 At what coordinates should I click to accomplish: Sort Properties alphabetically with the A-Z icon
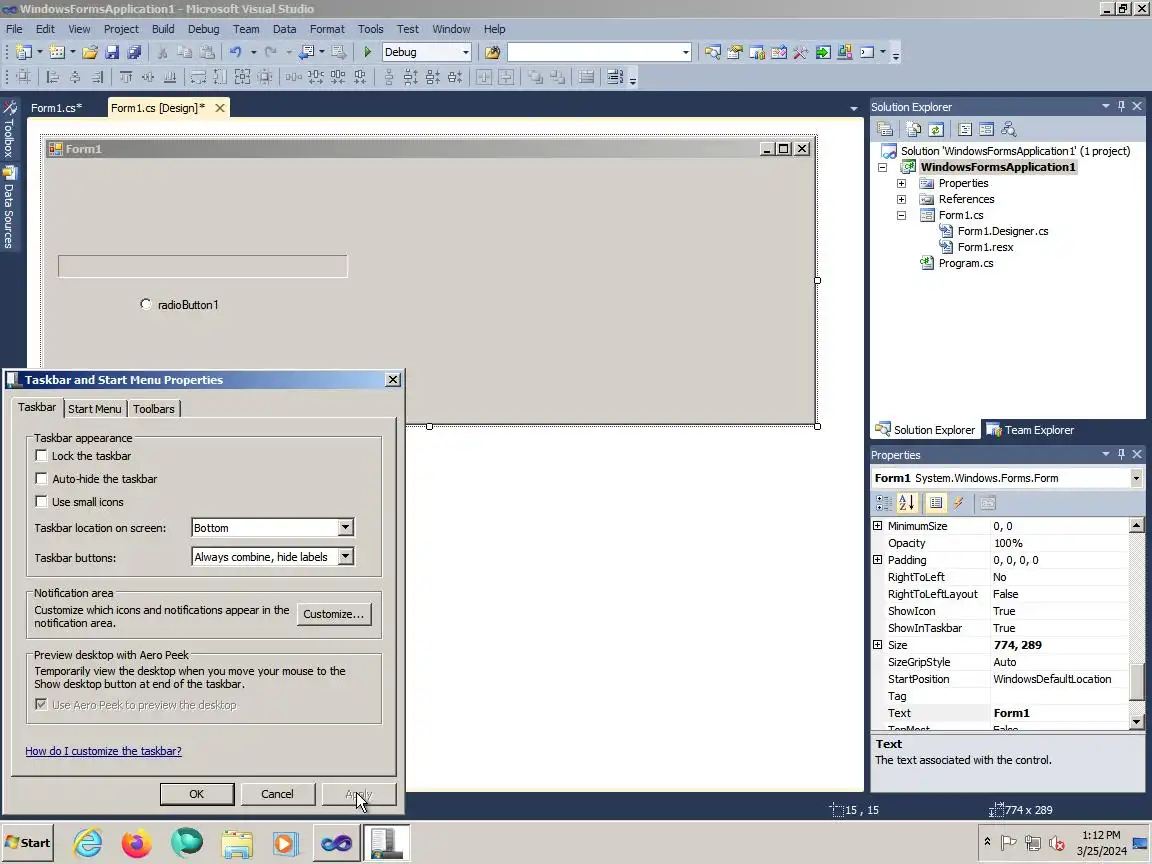point(907,503)
